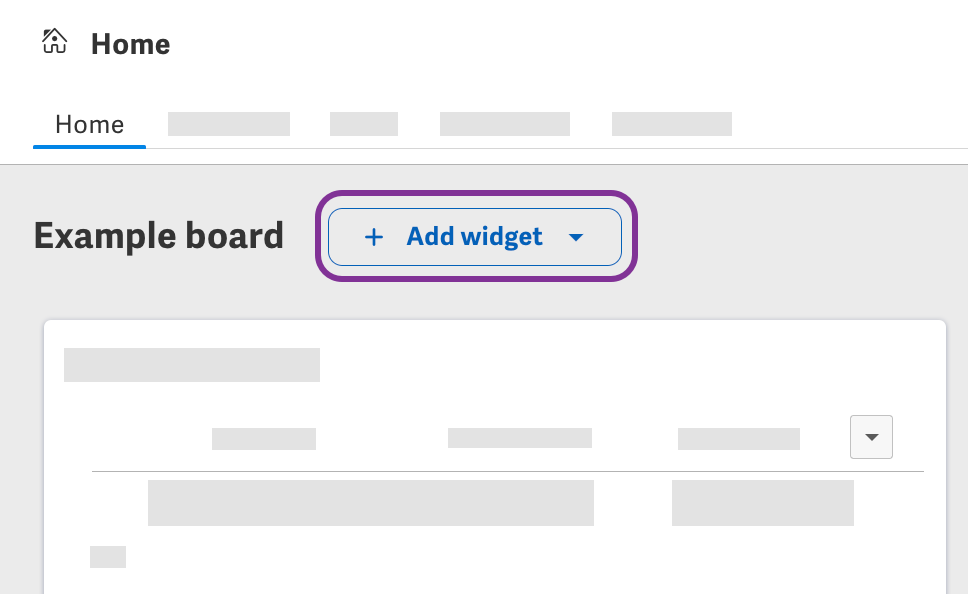
Task: Open the placeholder tab right of Home
Action: tap(229, 124)
